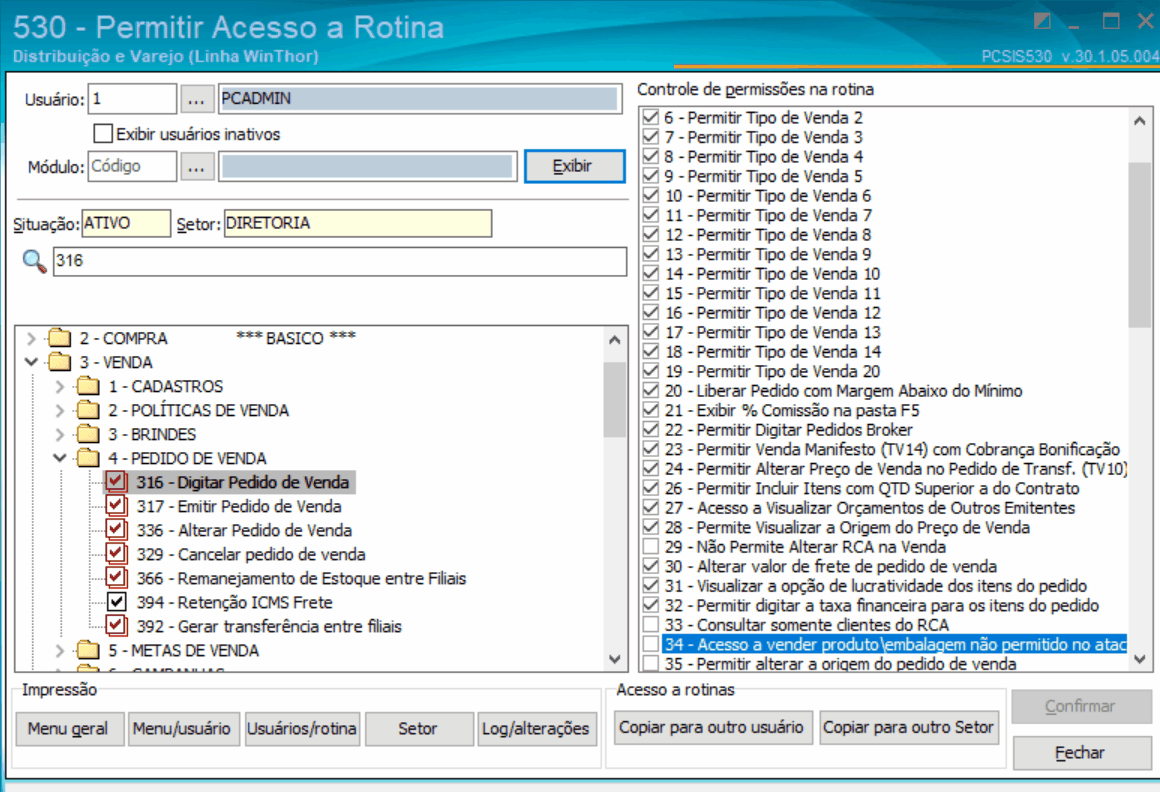Expand the 3 - BRINDES node
The height and width of the screenshot is (792, 1160).
[60, 434]
